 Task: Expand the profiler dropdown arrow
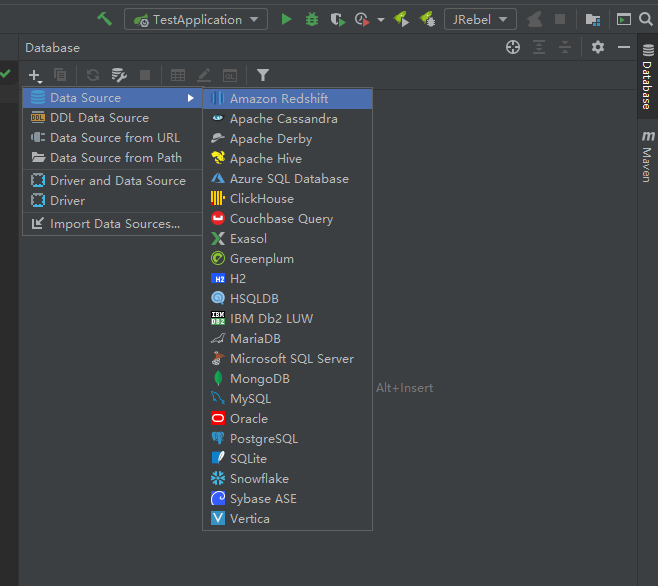coord(381,20)
